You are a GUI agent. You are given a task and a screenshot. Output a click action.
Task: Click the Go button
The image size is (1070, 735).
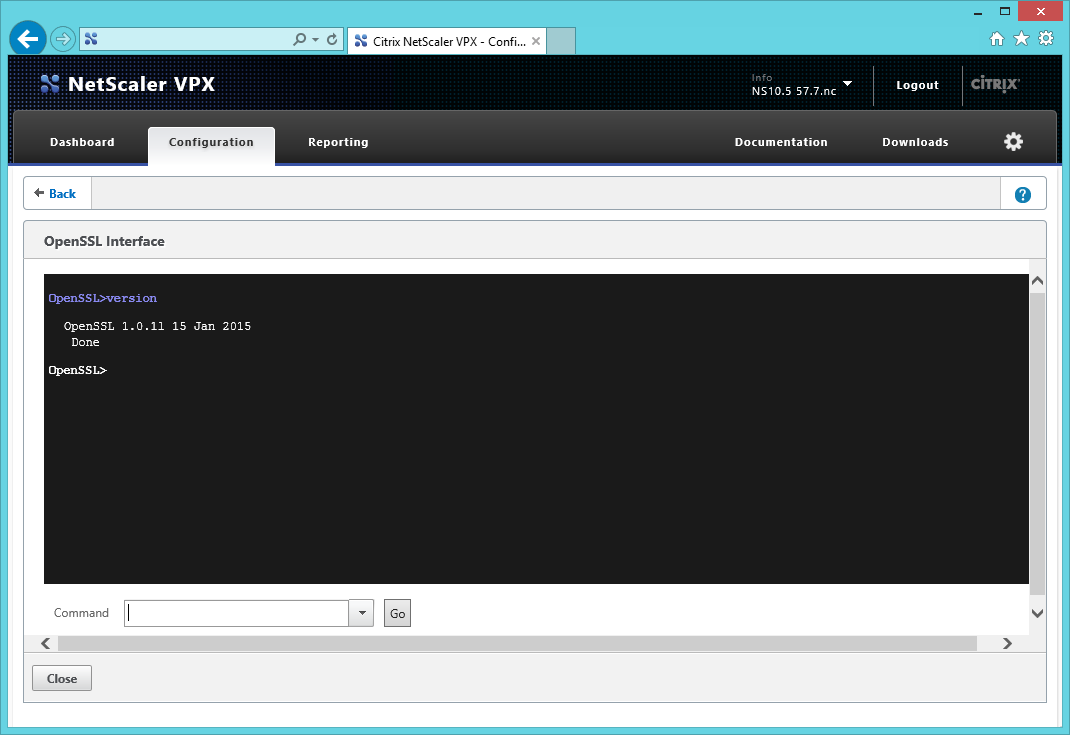397,613
